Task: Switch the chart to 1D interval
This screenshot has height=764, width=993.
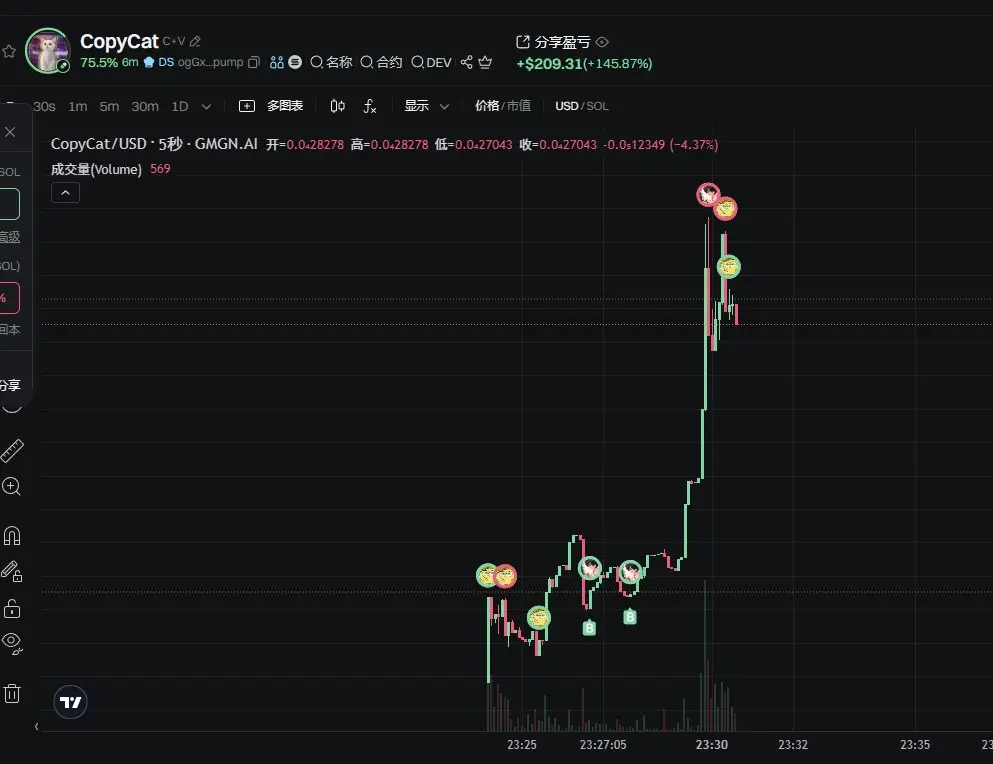Action: click(x=180, y=106)
